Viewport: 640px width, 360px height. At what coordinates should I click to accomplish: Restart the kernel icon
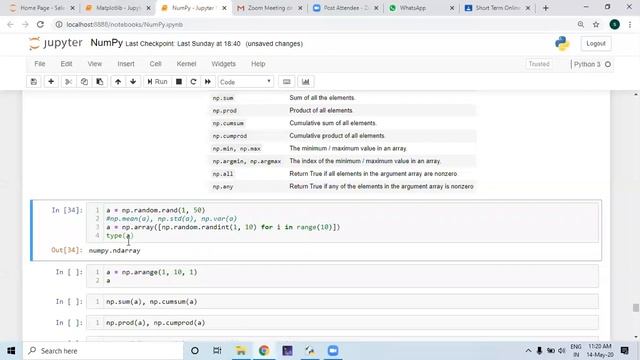[193, 82]
